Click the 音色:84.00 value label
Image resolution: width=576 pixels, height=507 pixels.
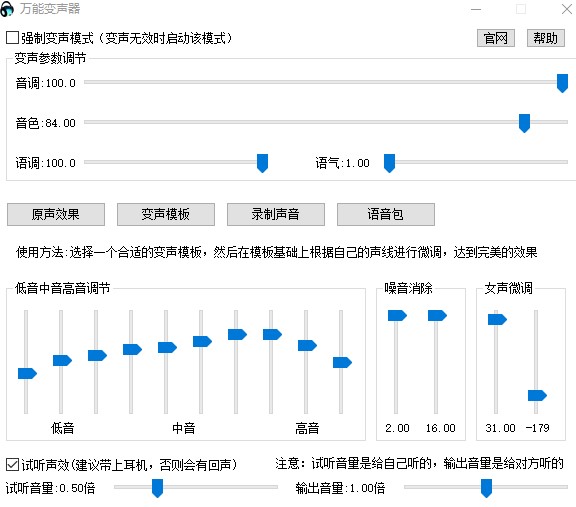tap(46, 123)
